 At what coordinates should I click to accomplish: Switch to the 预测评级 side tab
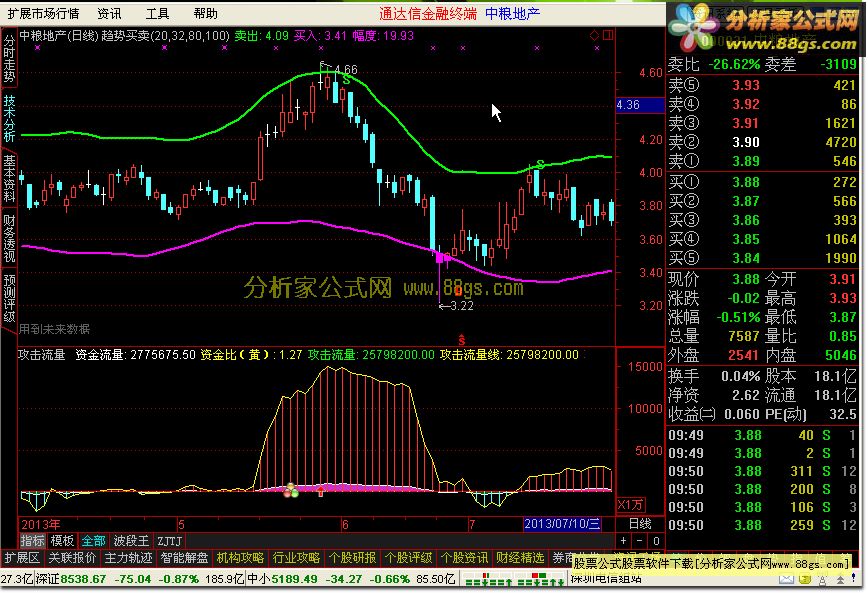[x=9, y=298]
